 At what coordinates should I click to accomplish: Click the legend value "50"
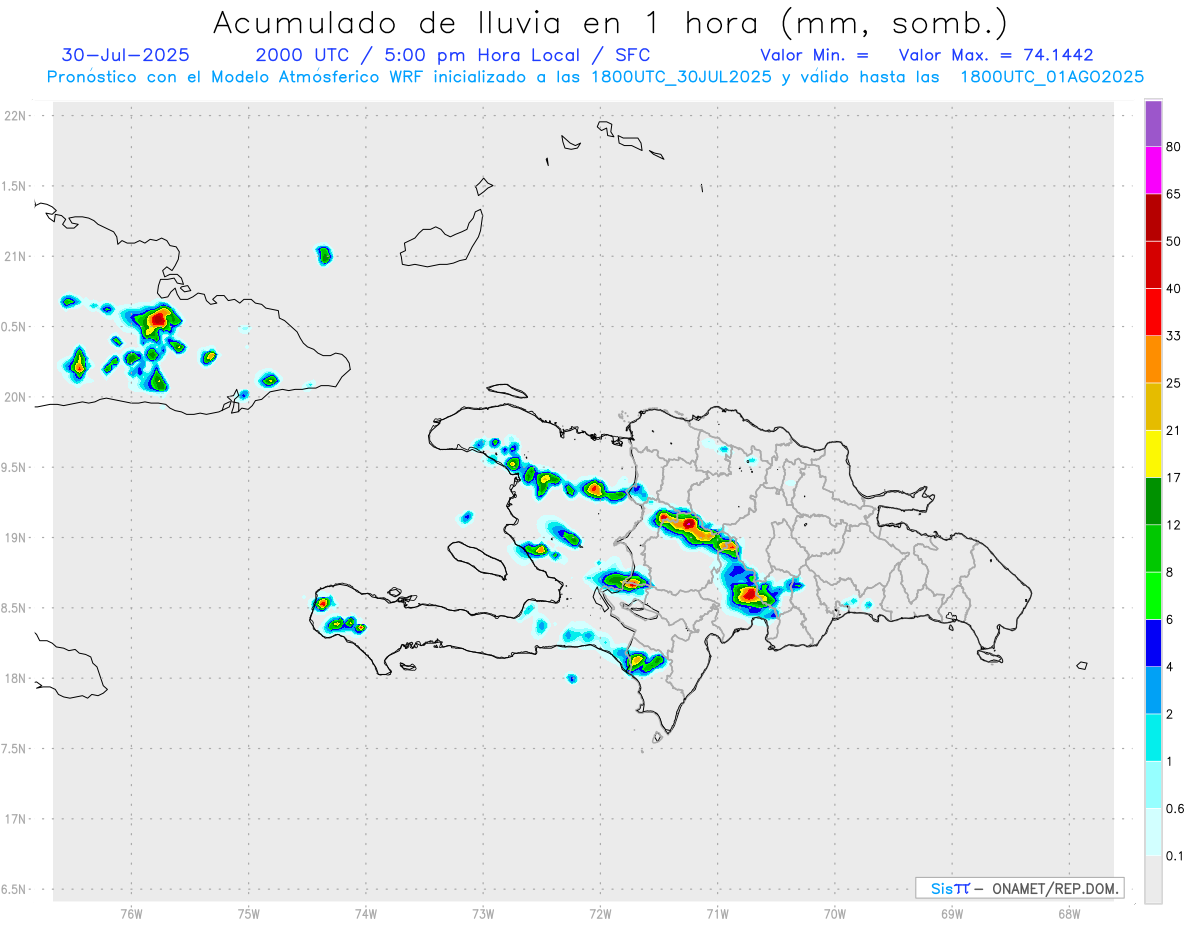[x=1174, y=241]
